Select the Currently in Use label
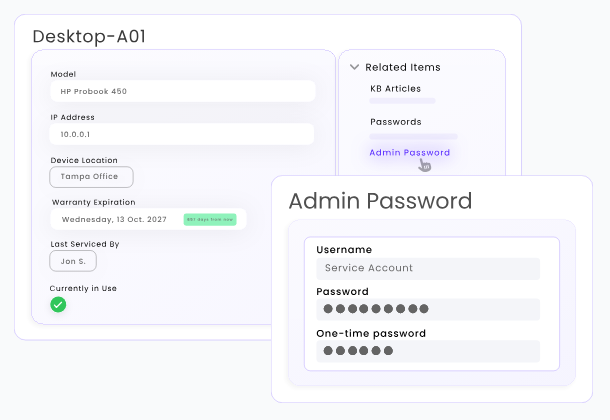This screenshot has width=610, height=420. pyautogui.click(x=83, y=289)
